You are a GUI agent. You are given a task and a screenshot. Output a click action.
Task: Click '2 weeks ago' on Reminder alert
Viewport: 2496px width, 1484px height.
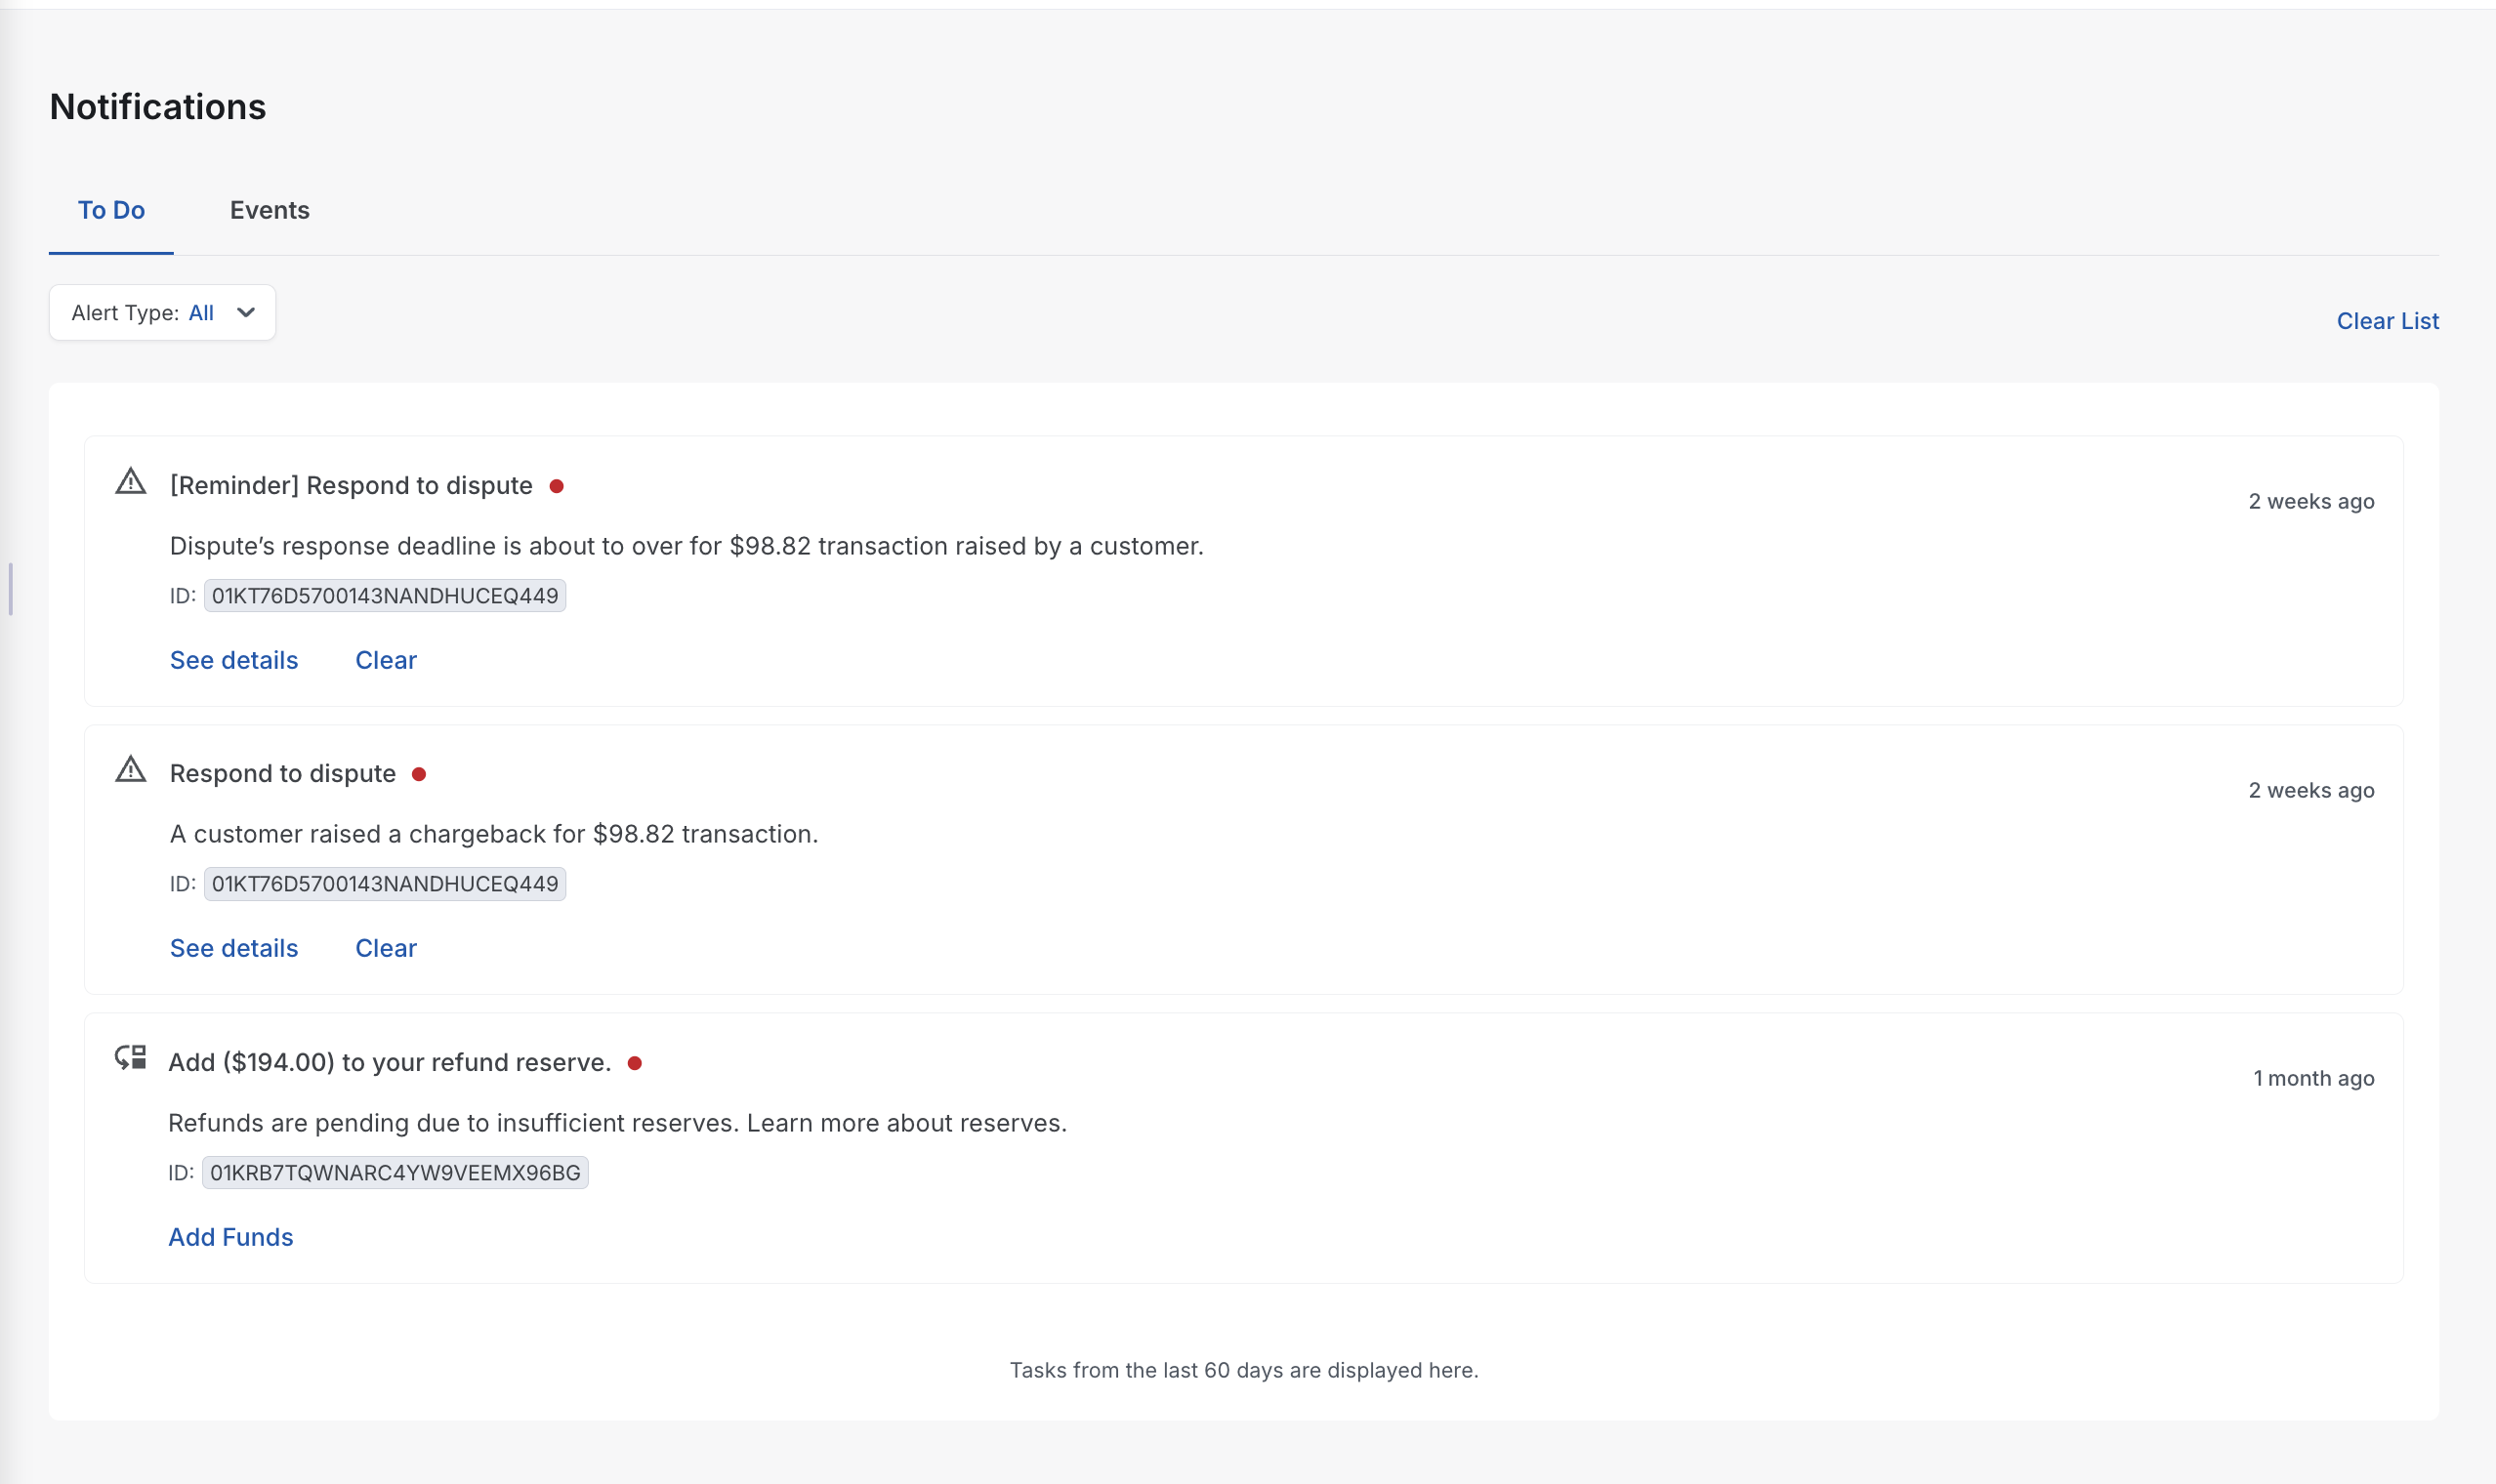click(2311, 501)
